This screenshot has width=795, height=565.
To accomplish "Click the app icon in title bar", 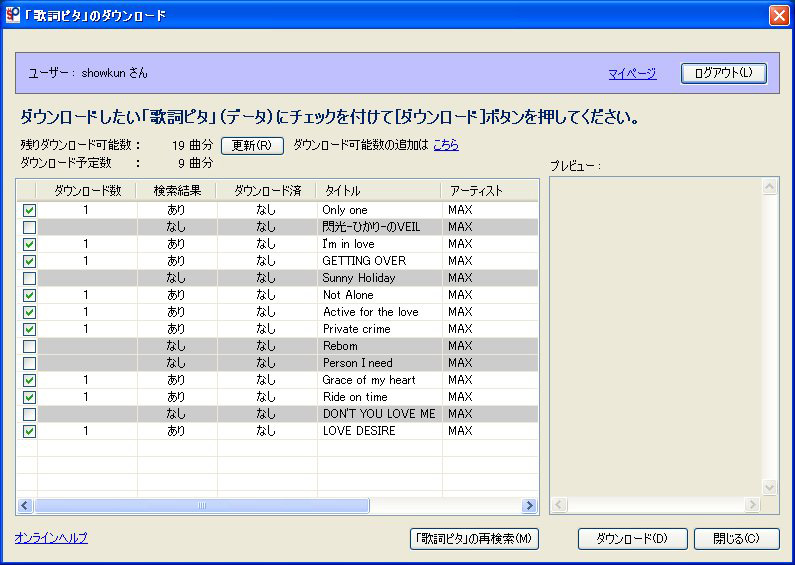I will point(12,15).
